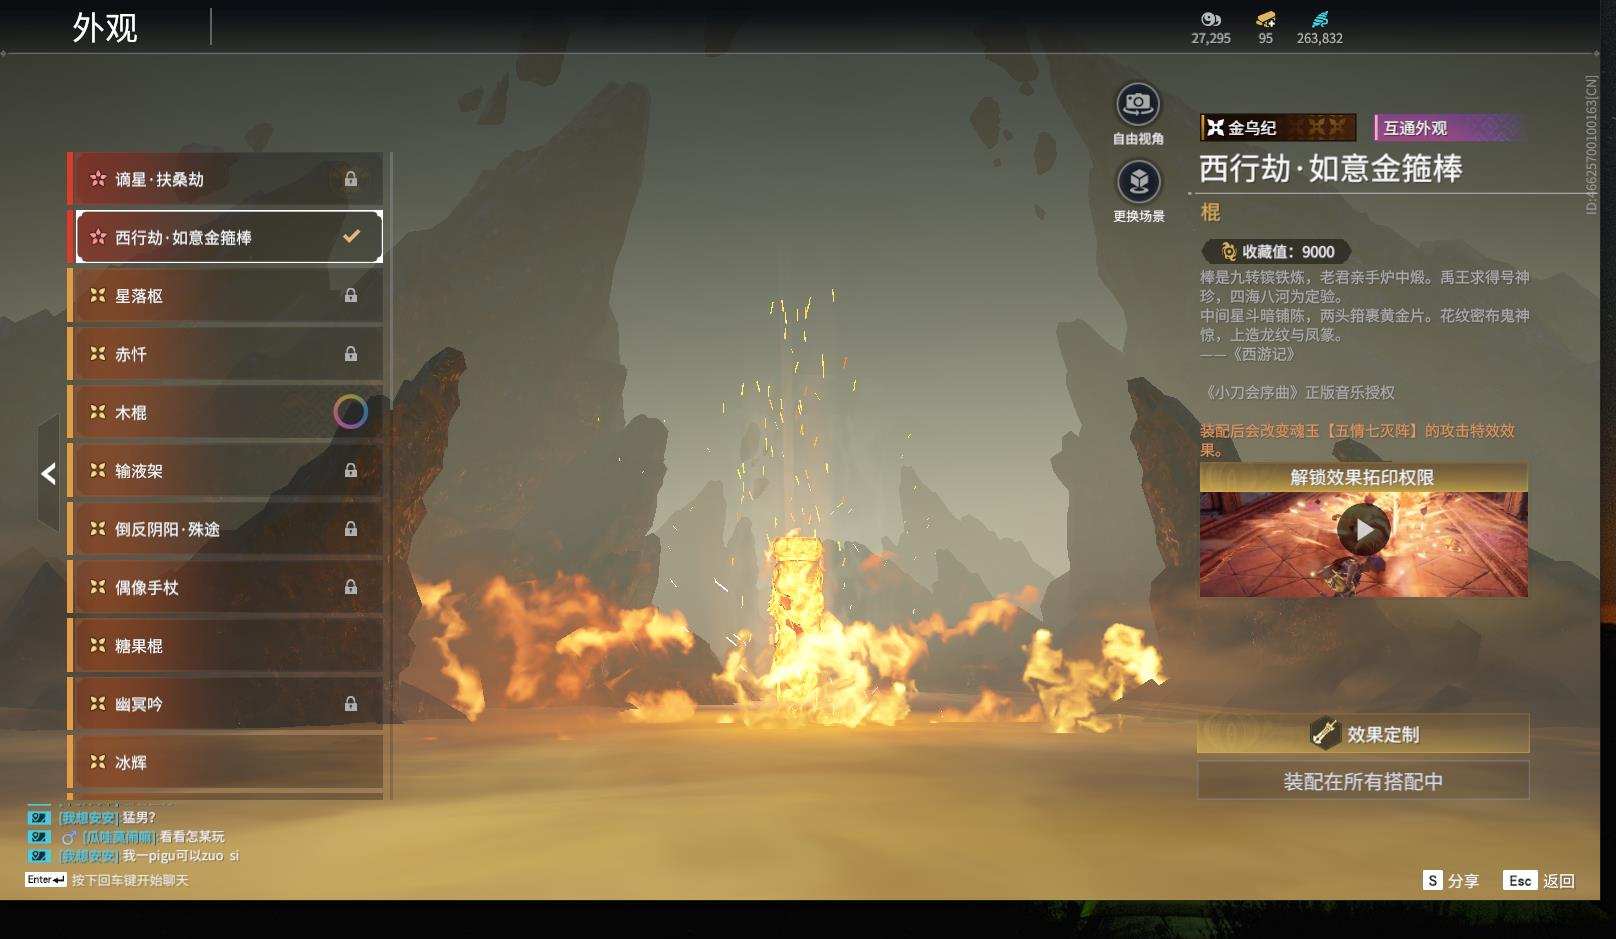Click the lock icon on 赤忏
This screenshot has width=1616, height=939.
pyautogui.click(x=351, y=354)
